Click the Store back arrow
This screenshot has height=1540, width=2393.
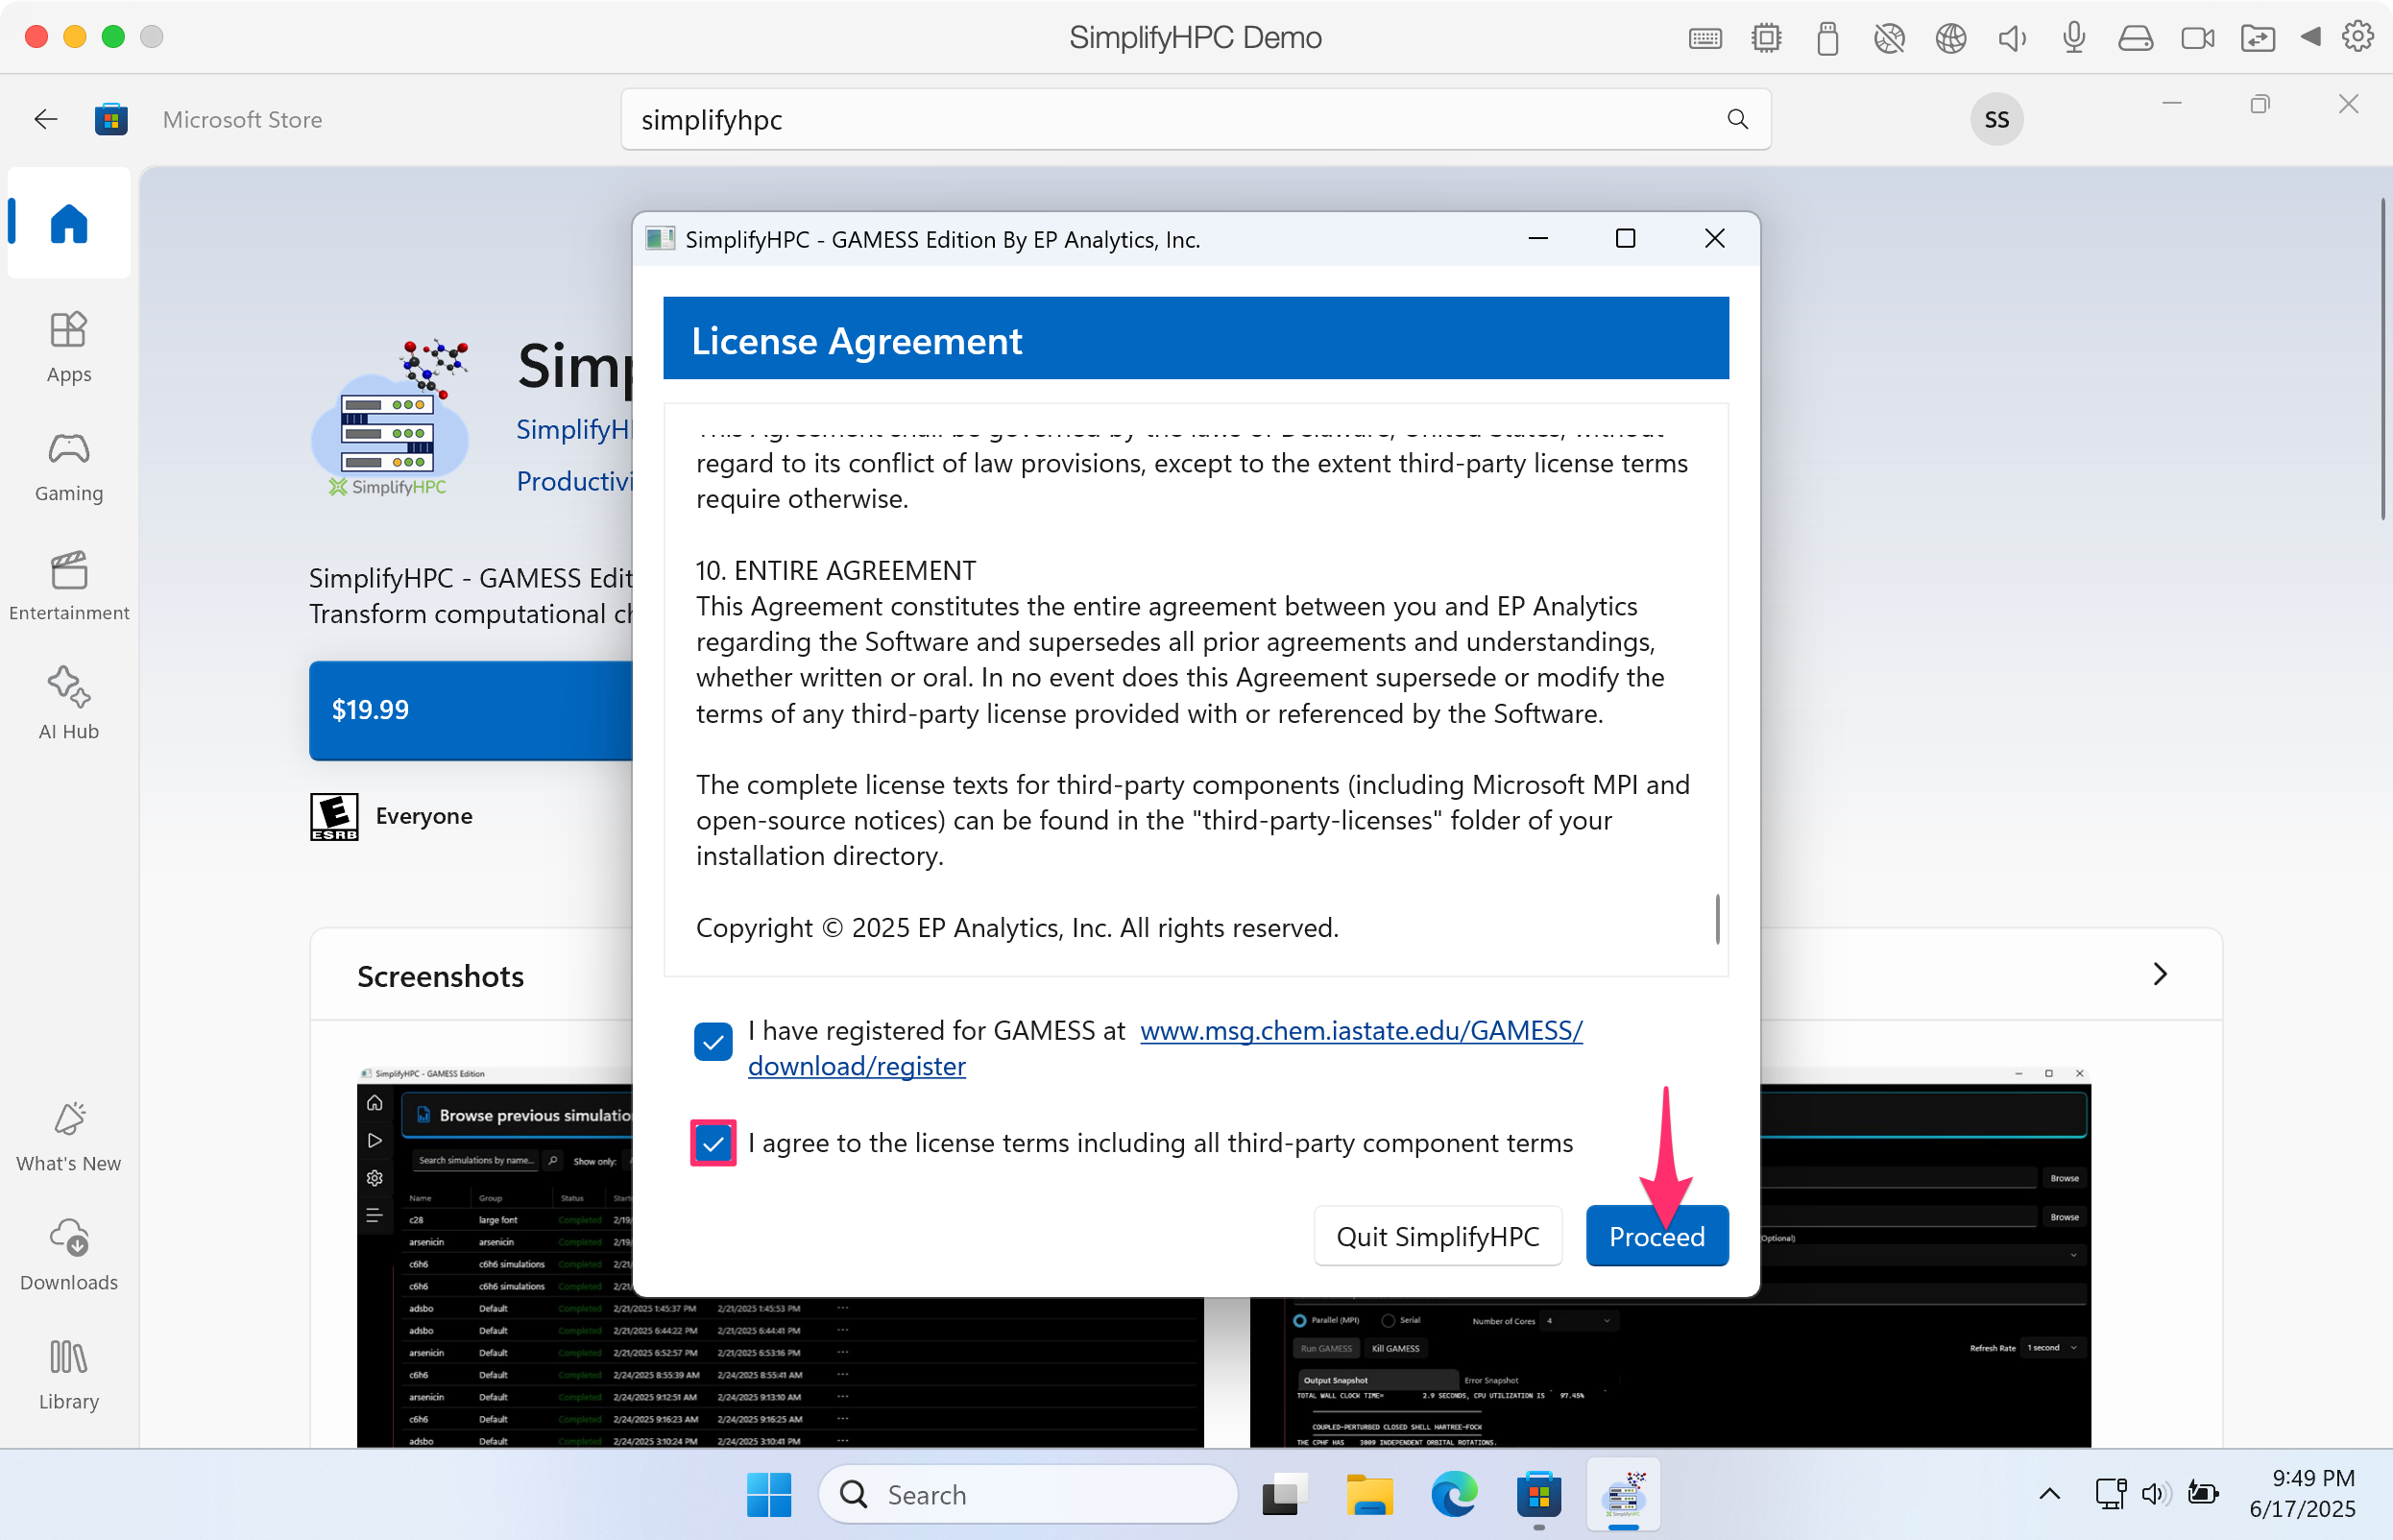(x=45, y=119)
